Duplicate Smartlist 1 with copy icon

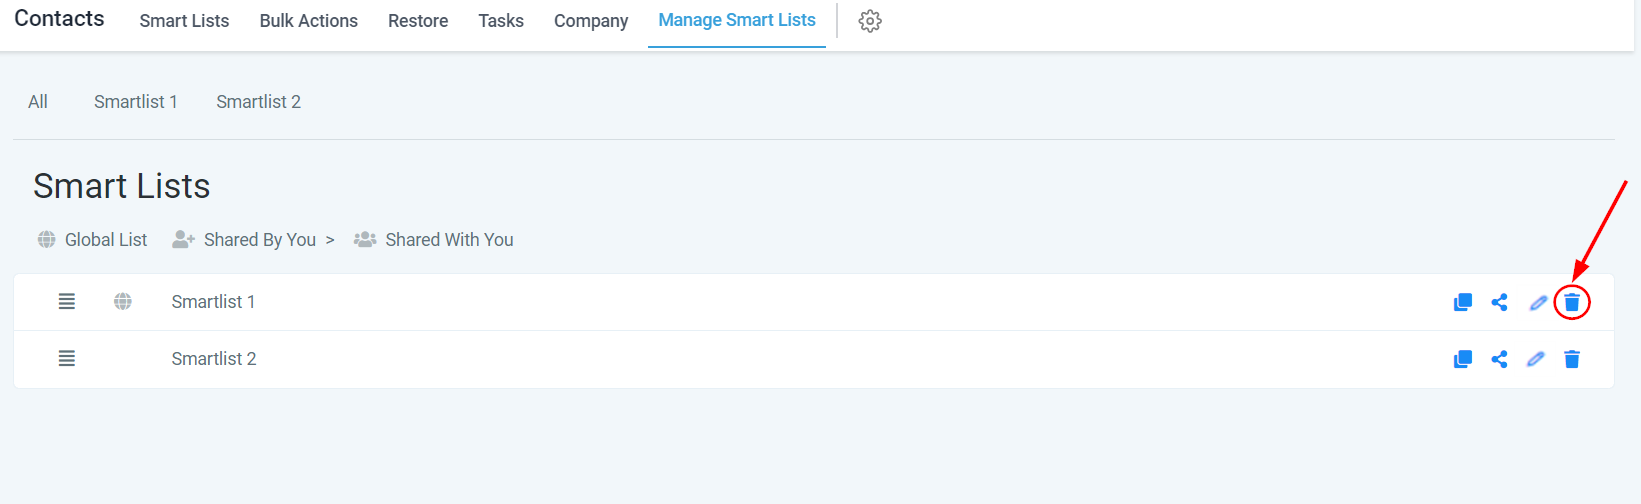point(1462,302)
